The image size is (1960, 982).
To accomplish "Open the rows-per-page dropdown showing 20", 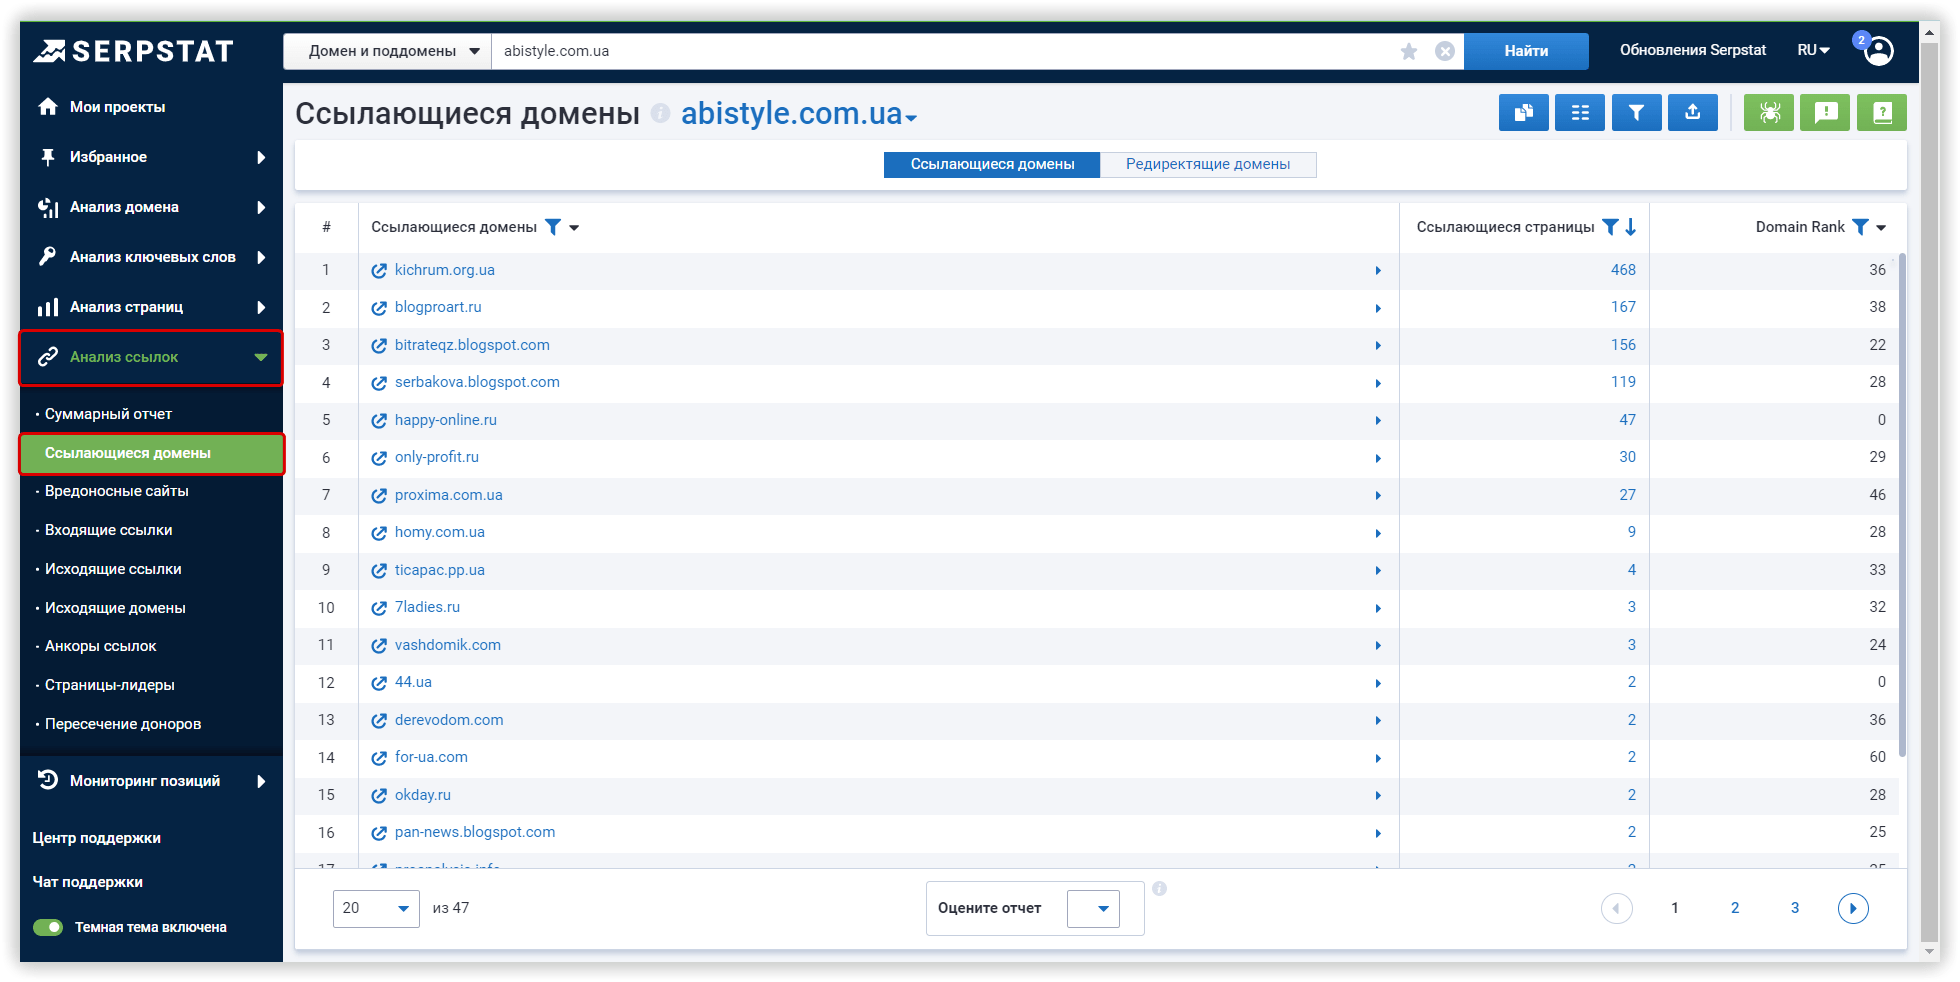I will [376, 908].
